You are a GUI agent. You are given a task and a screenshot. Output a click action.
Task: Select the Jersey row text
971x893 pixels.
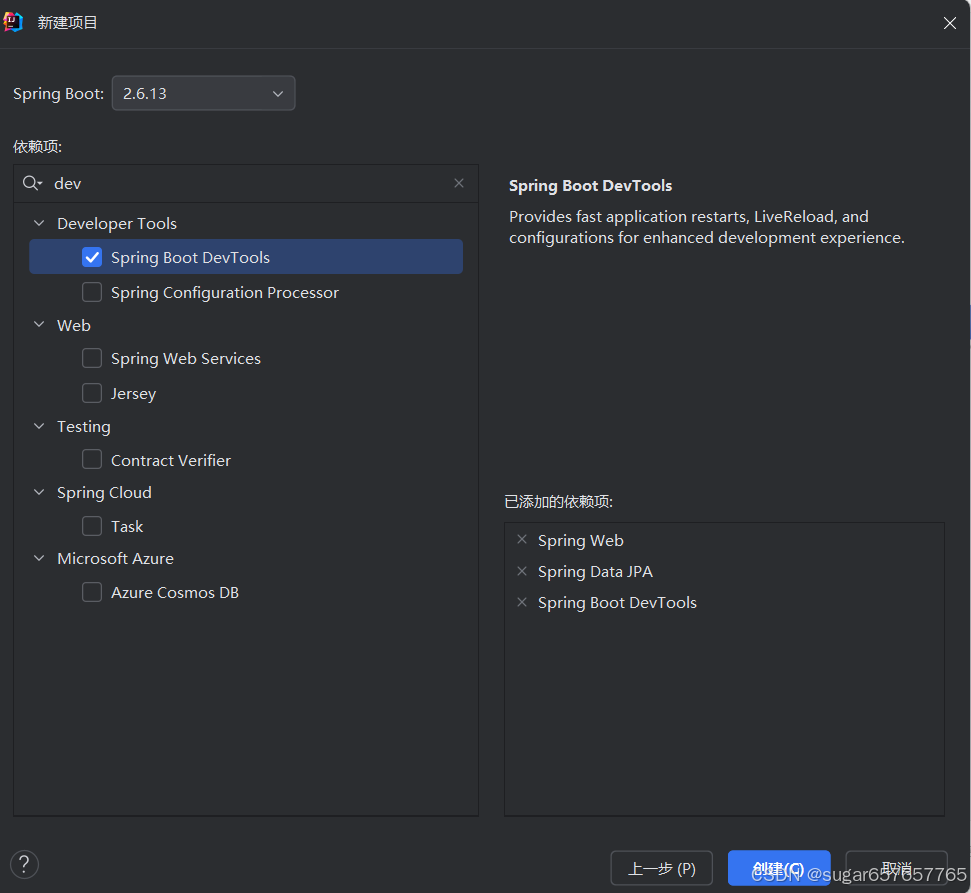[x=133, y=393]
